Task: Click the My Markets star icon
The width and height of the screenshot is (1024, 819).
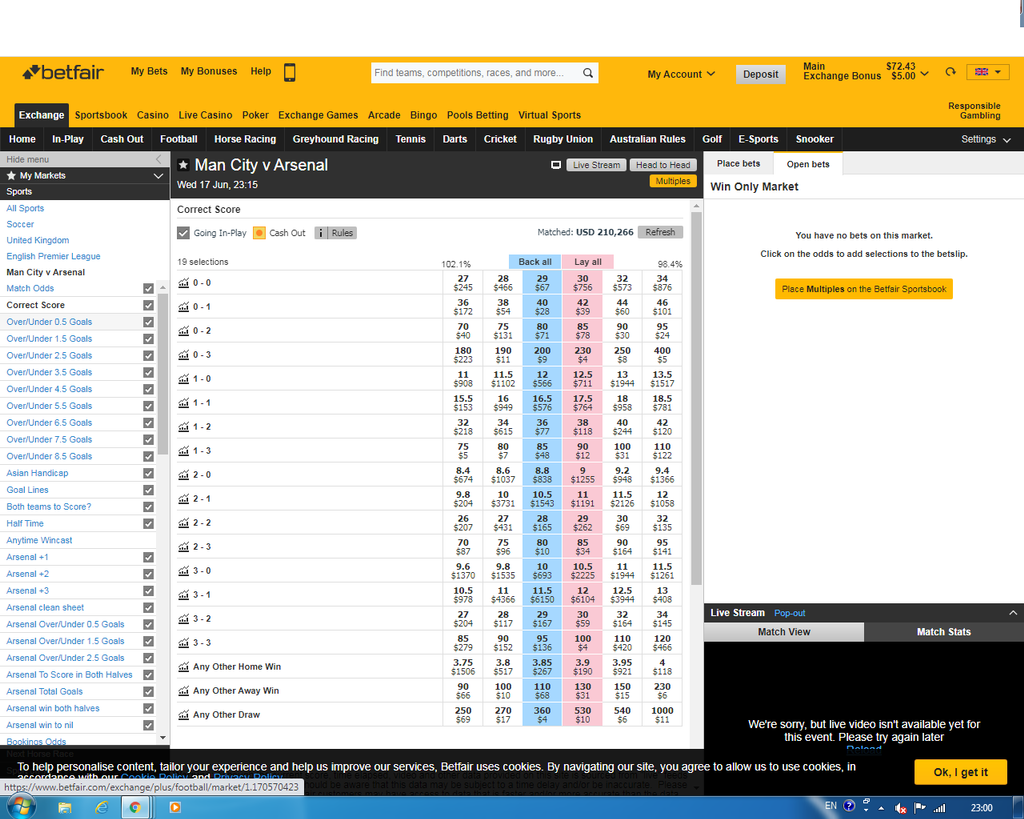Action: [11, 176]
